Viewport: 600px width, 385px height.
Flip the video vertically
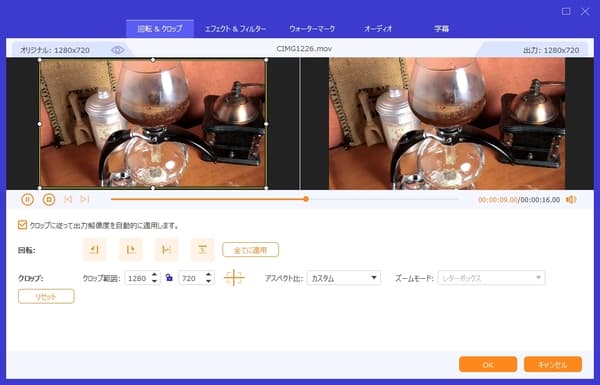coord(202,250)
